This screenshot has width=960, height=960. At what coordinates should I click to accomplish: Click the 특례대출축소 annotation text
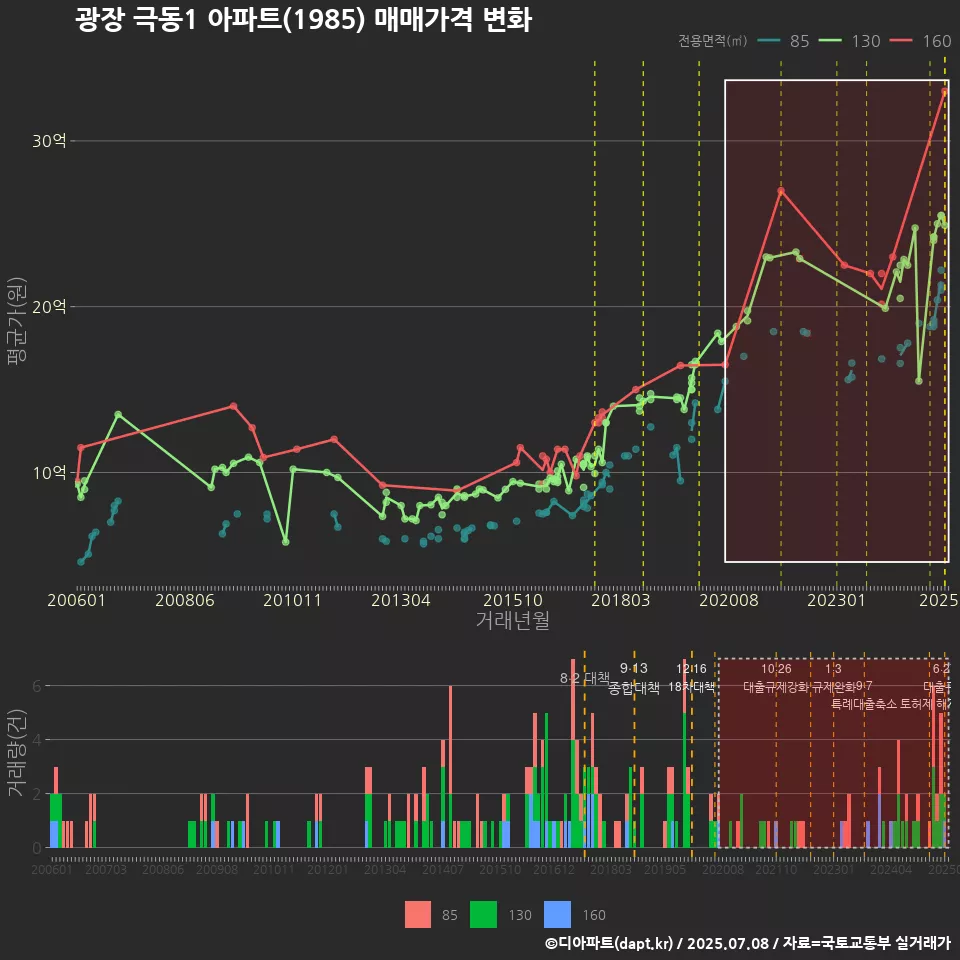[x=865, y=704]
